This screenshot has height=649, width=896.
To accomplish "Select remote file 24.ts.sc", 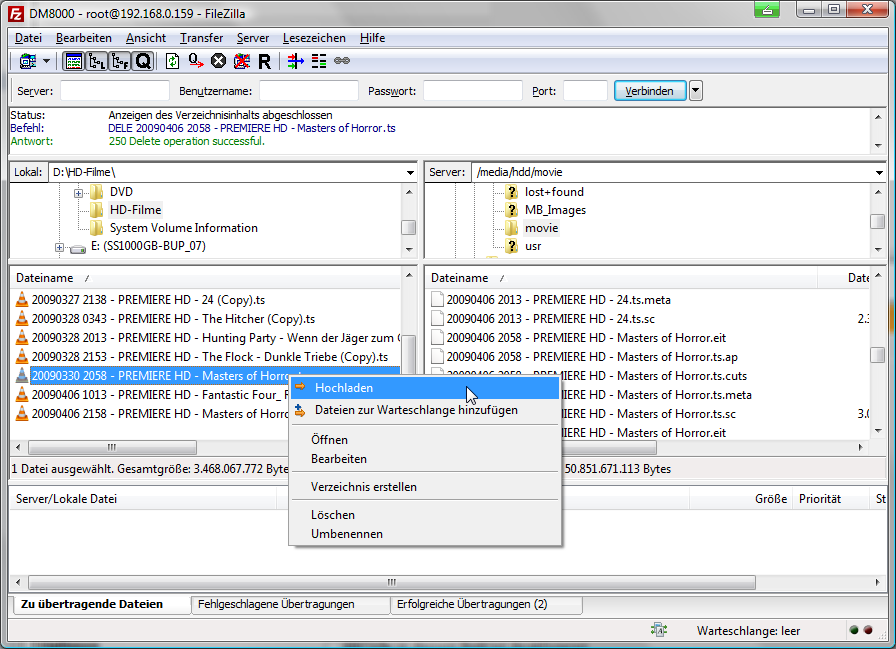I will coord(550,319).
